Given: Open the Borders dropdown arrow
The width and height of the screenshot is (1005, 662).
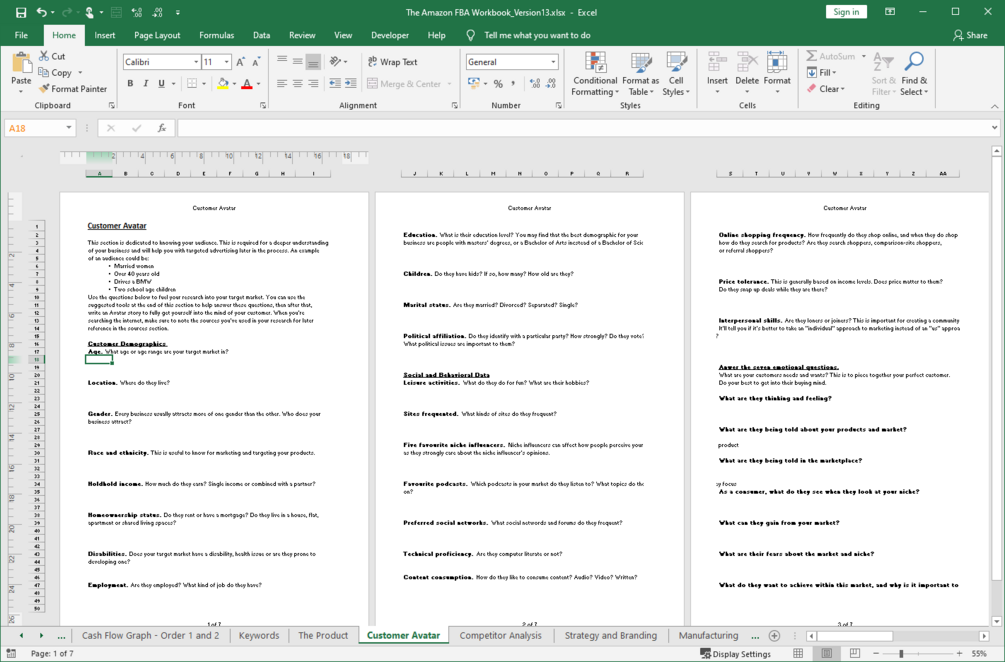Looking at the screenshot, I should (x=204, y=84).
